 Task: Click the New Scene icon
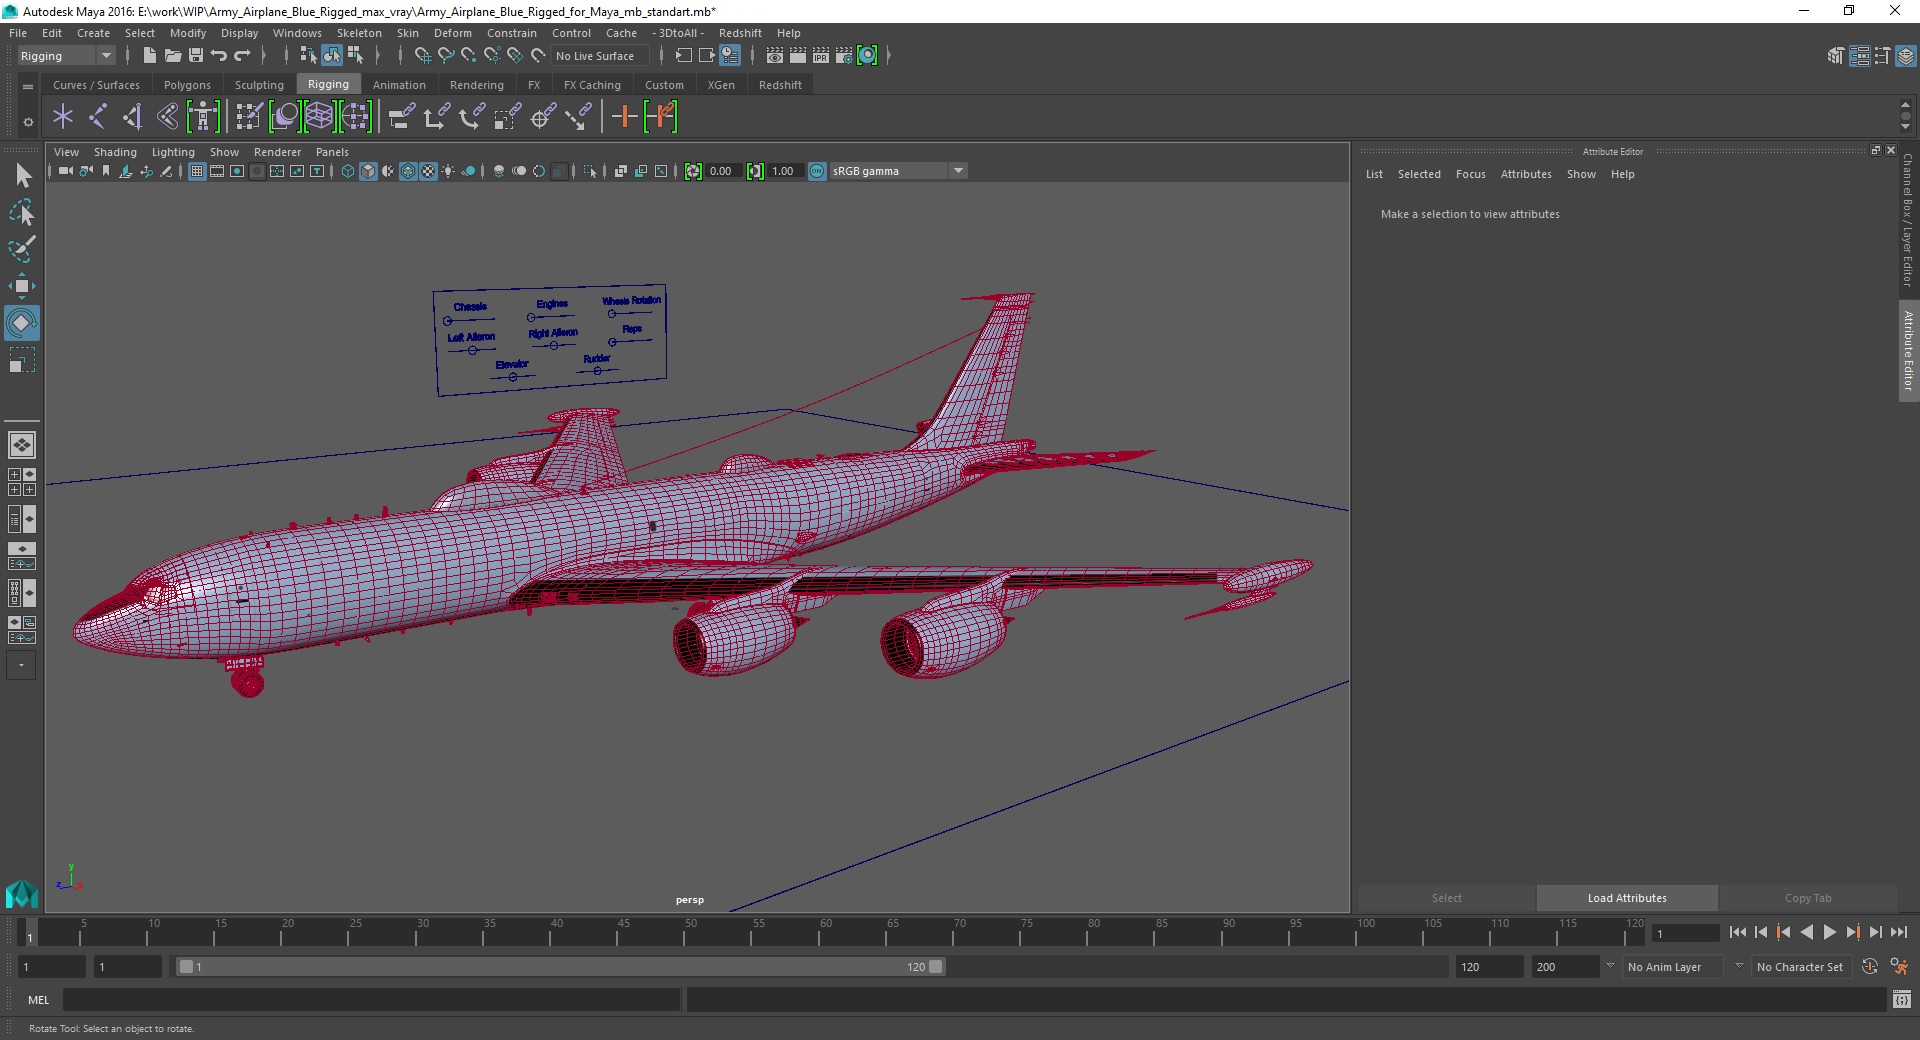(x=149, y=56)
